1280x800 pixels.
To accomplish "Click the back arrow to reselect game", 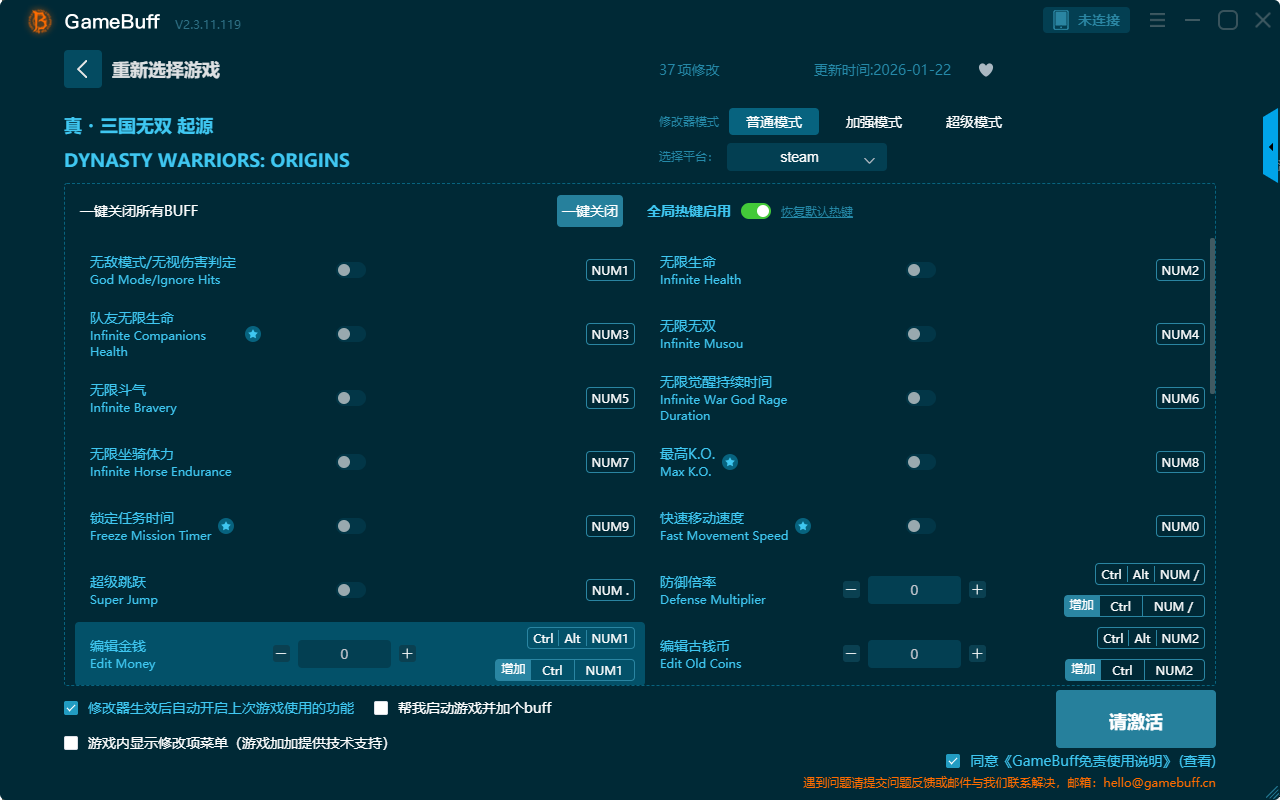I will click(x=83, y=69).
